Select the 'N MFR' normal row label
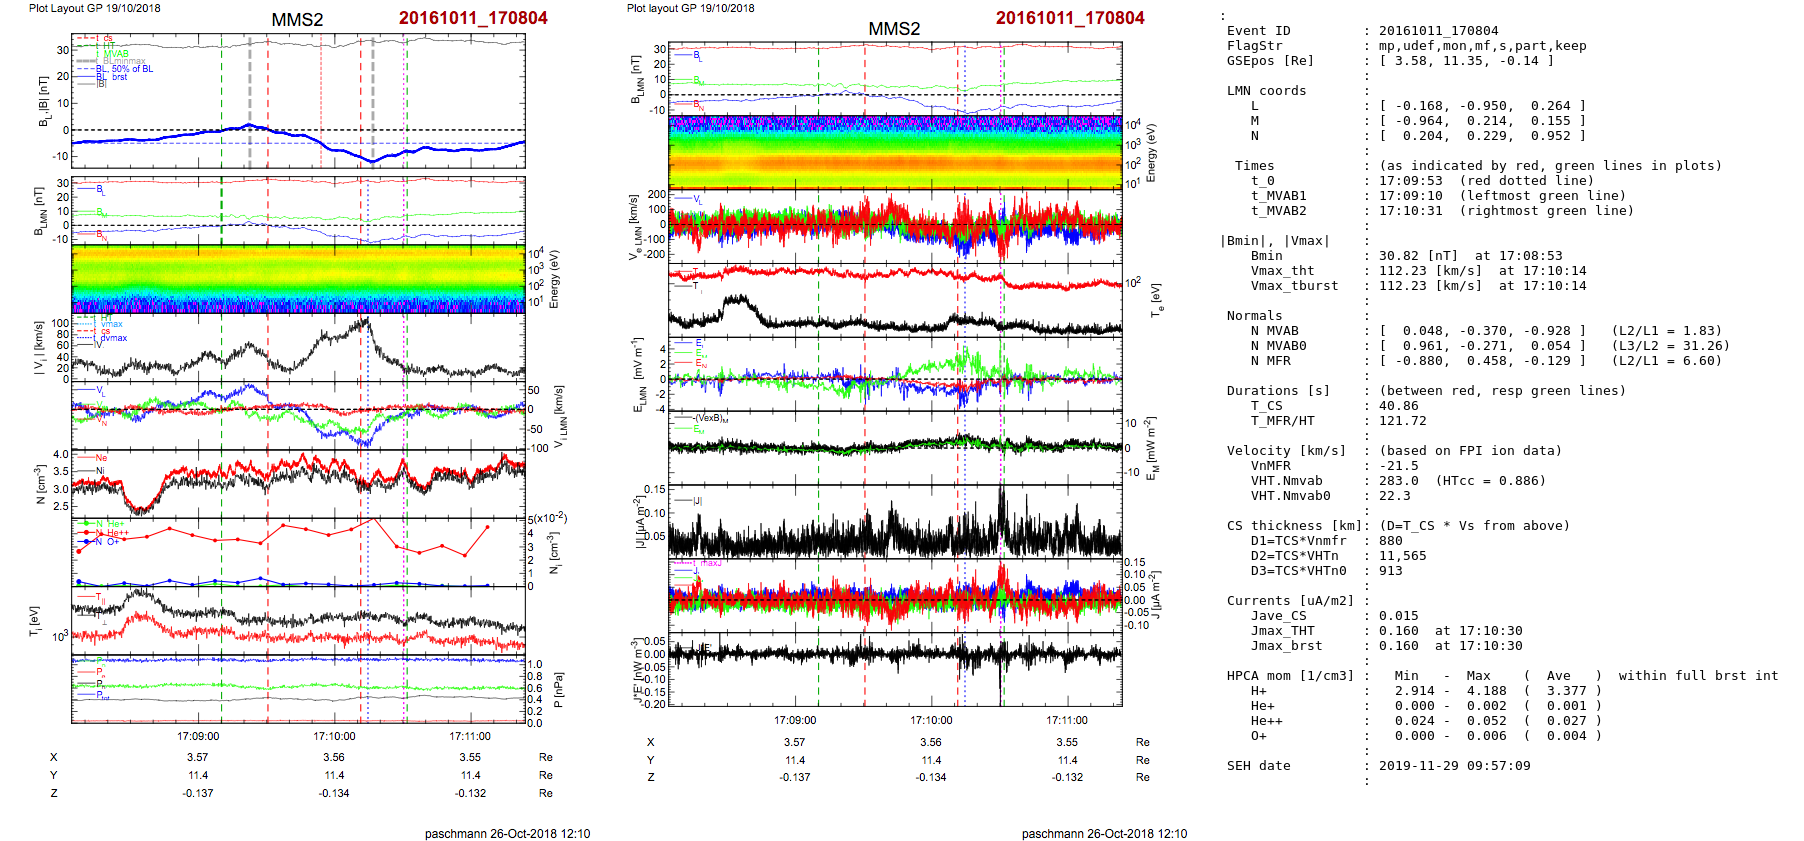Screen dimensions: 1804x841 tap(1270, 361)
